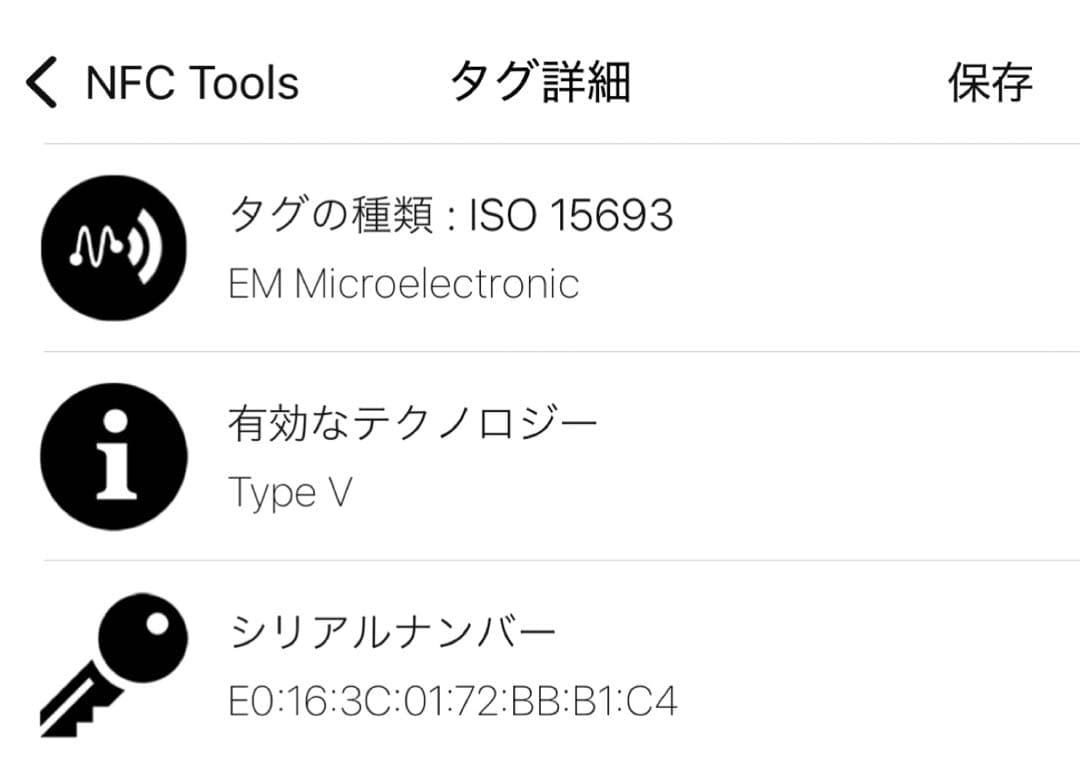Viewport: 1080px width, 761px height.
Task: Tap blank space right of the serial number
Action: (x=870, y=701)
